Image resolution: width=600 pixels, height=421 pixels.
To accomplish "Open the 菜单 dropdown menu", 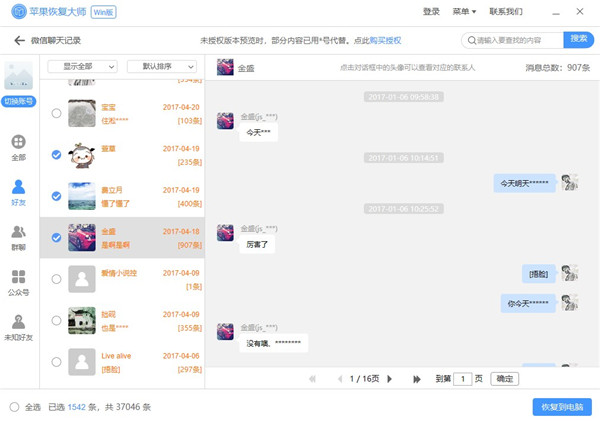I will point(464,11).
